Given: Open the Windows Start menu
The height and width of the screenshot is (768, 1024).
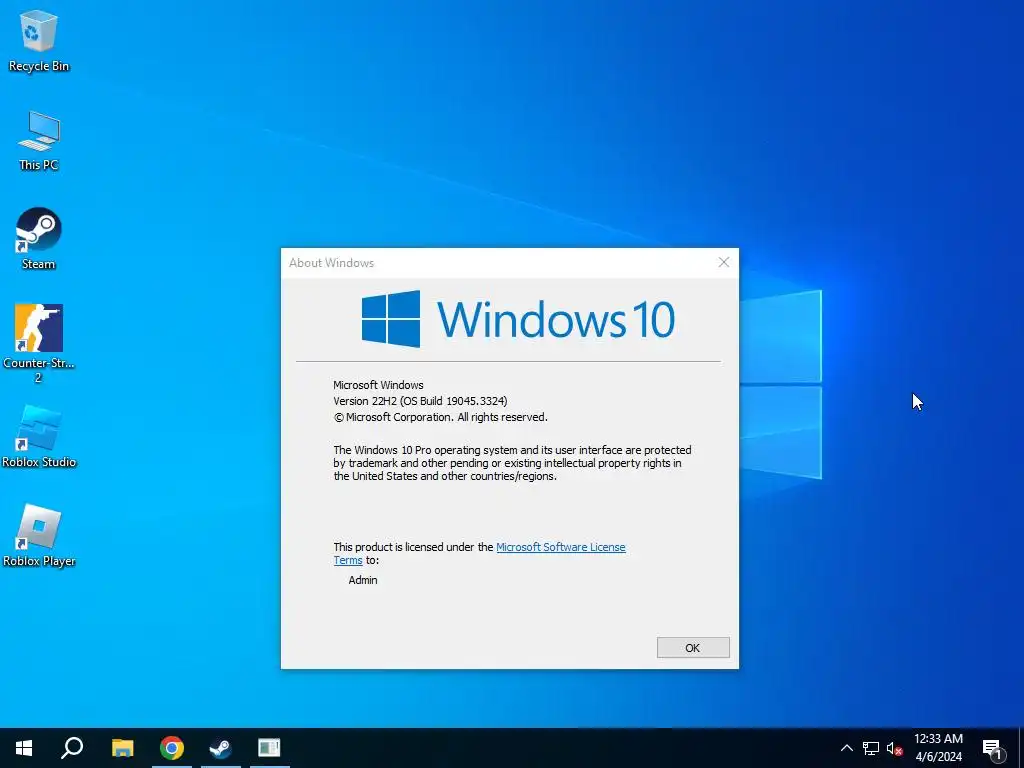Looking at the screenshot, I should click(x=24, y=748).
